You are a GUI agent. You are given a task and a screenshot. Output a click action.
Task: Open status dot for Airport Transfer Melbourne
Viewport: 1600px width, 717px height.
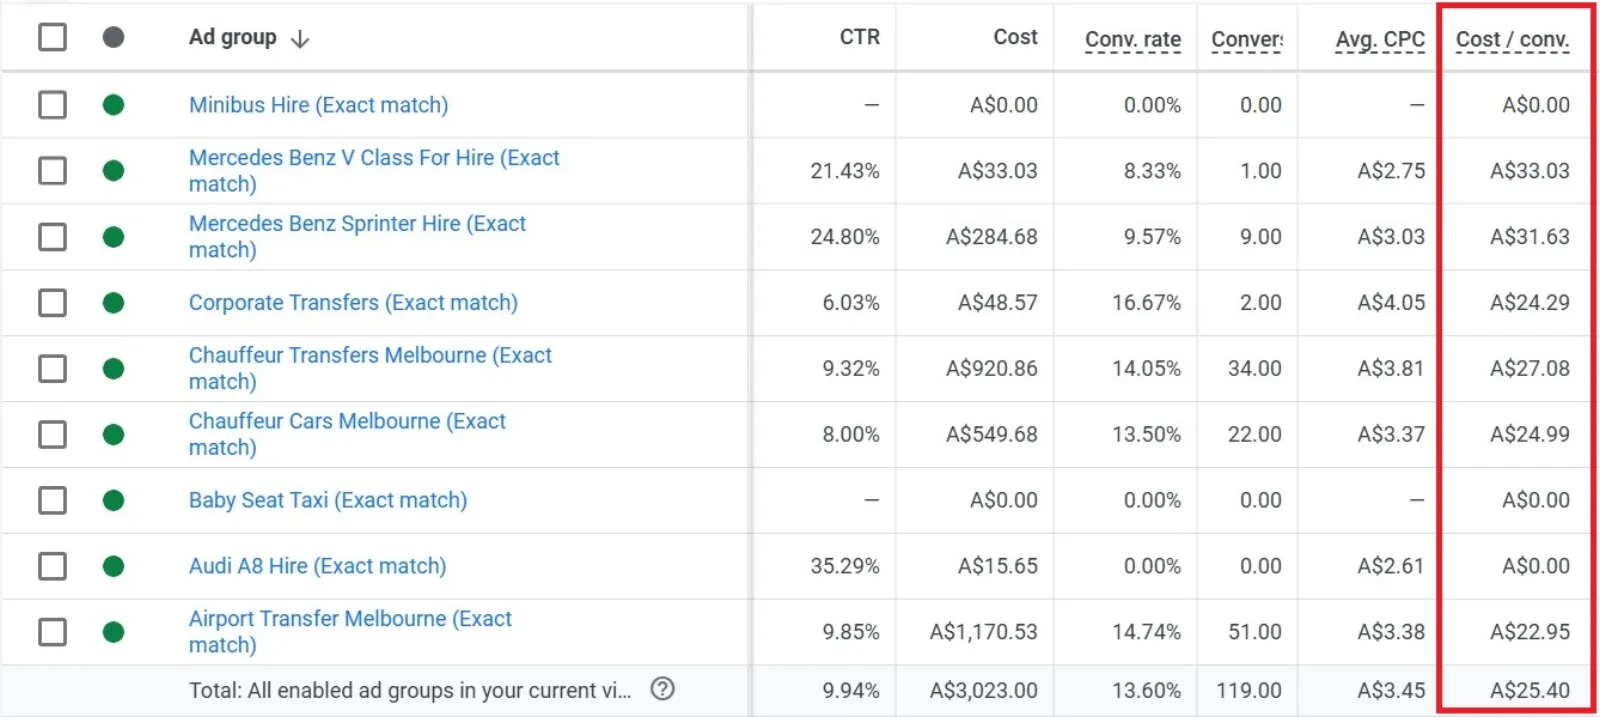113,632
